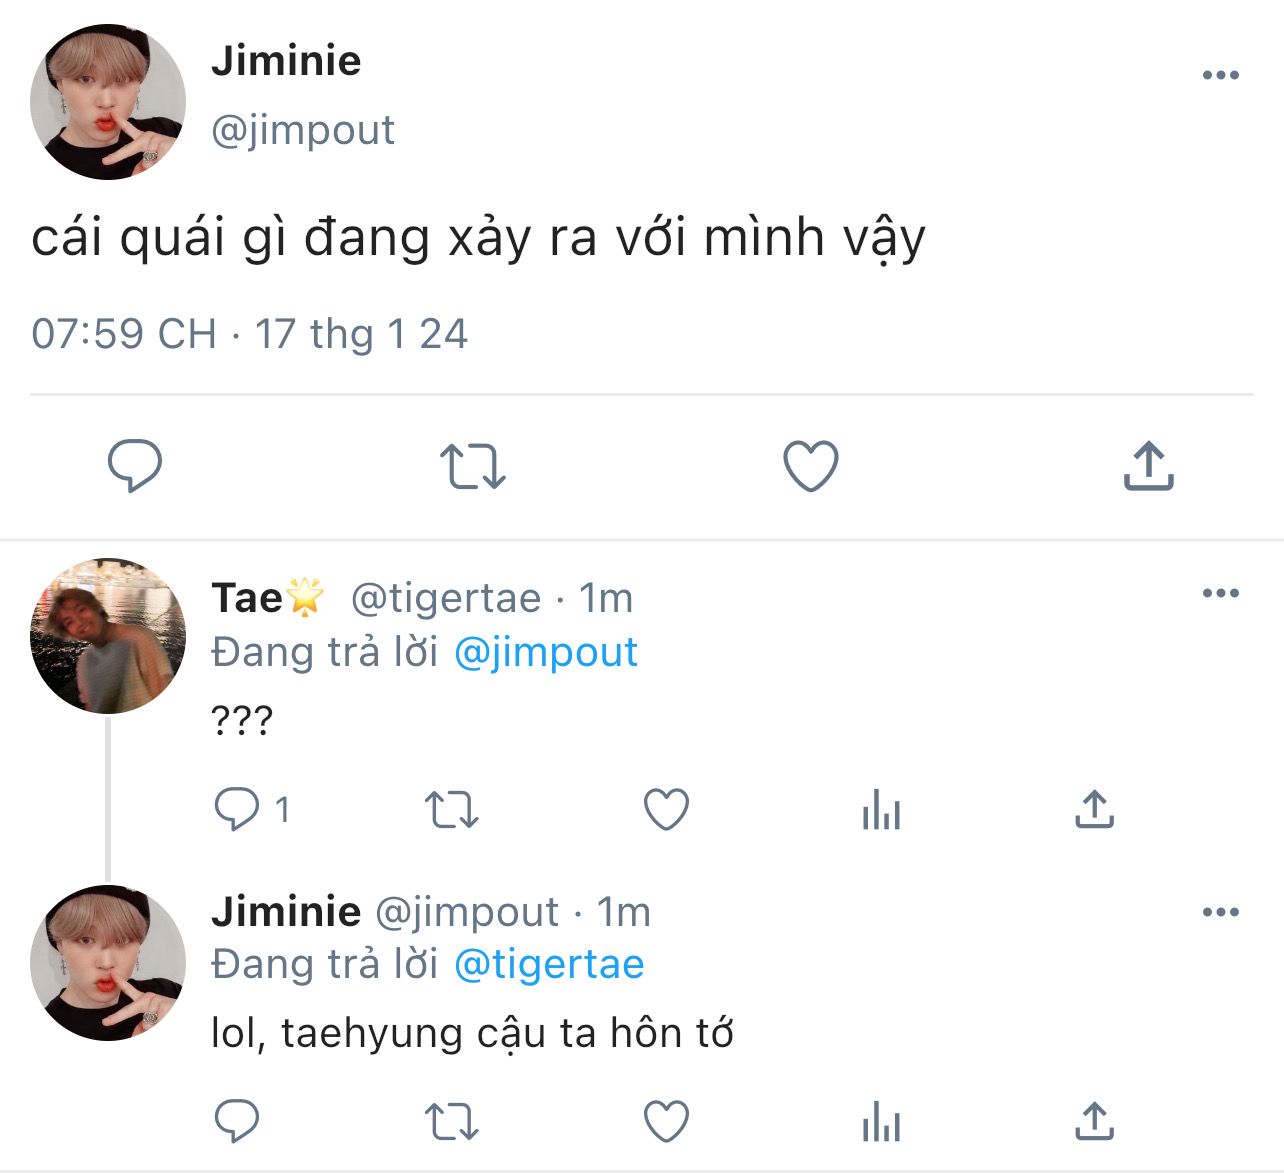Like the main tweet by Jiminie
The height and width of the screenshot is (1173, 1284).
810,467
